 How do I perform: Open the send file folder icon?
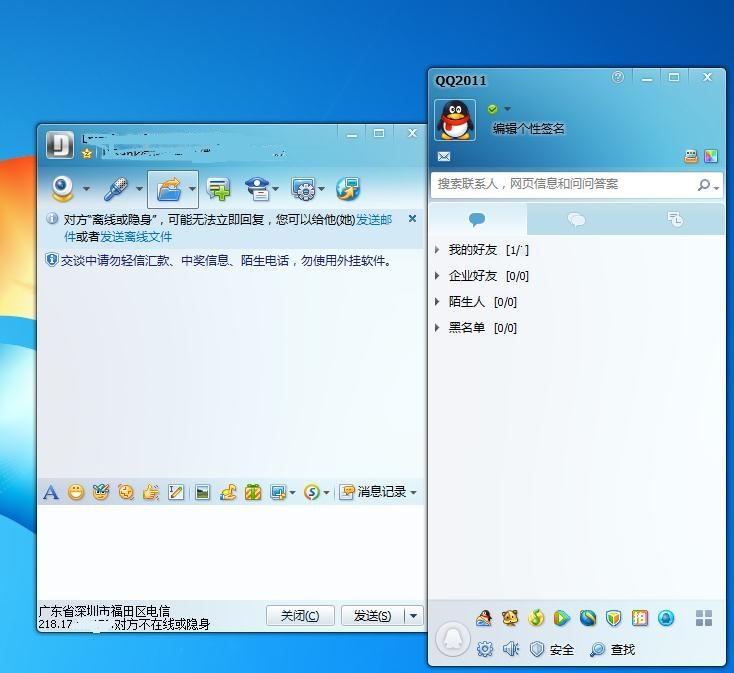(169, 189)
